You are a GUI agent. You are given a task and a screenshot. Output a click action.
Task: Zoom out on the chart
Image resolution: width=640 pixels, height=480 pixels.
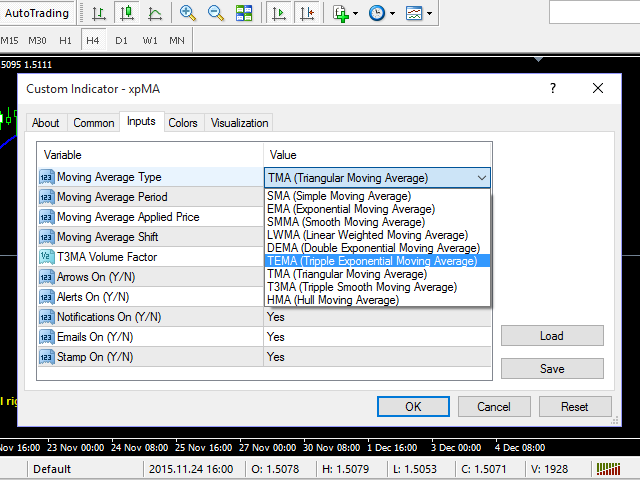click(x=216, y=13)
